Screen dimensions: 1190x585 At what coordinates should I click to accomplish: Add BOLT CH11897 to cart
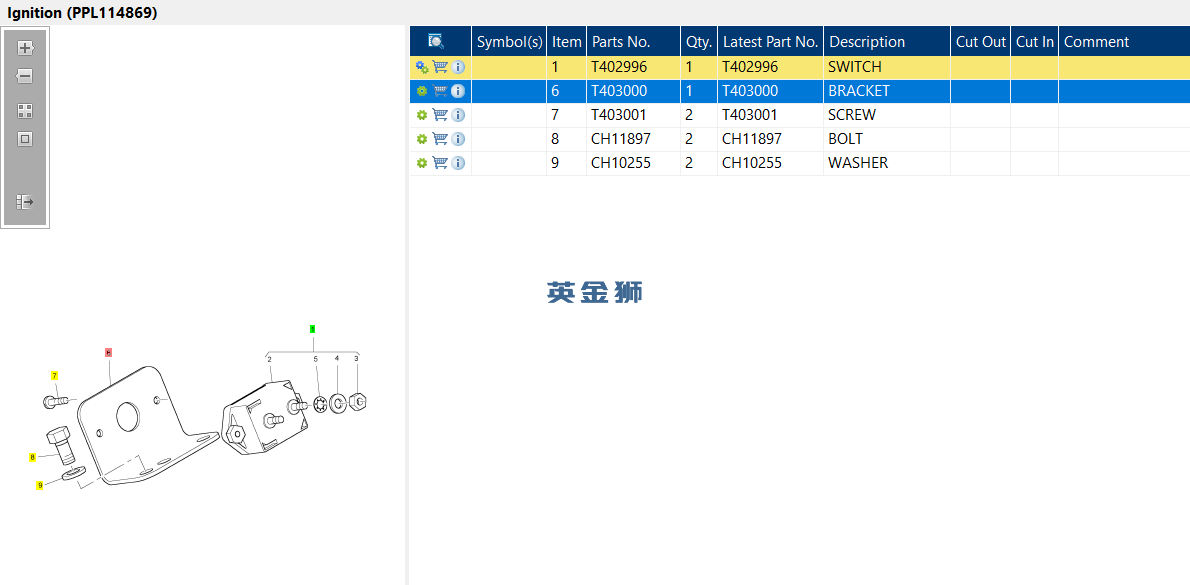coord(440,139)
